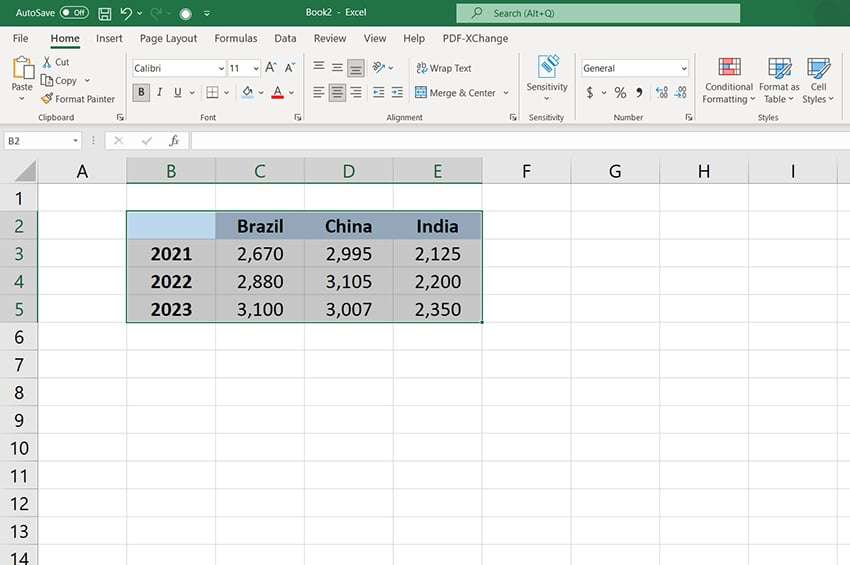Screen dimensions: 850x565
Task: Expand the General number format dropdown
Action: tap(684, 69)
